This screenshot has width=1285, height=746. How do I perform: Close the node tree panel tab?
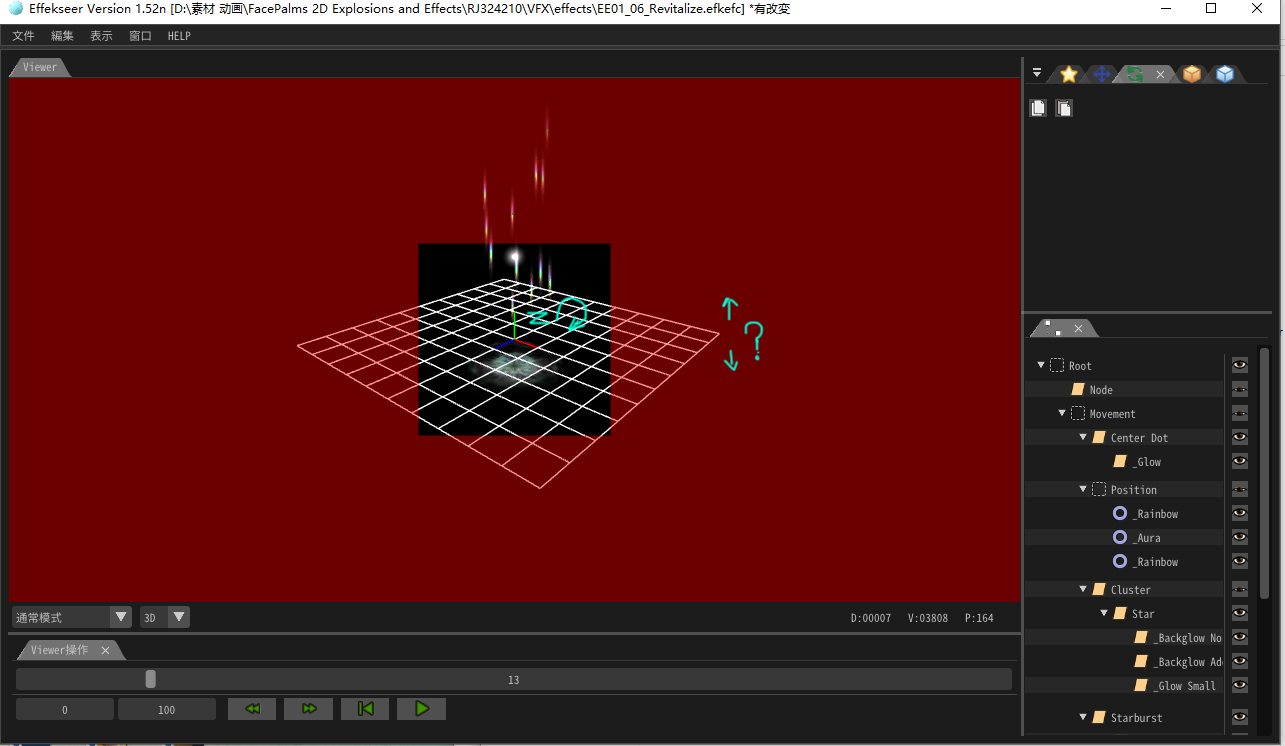pyautogui.click(x=1078, y=328)
